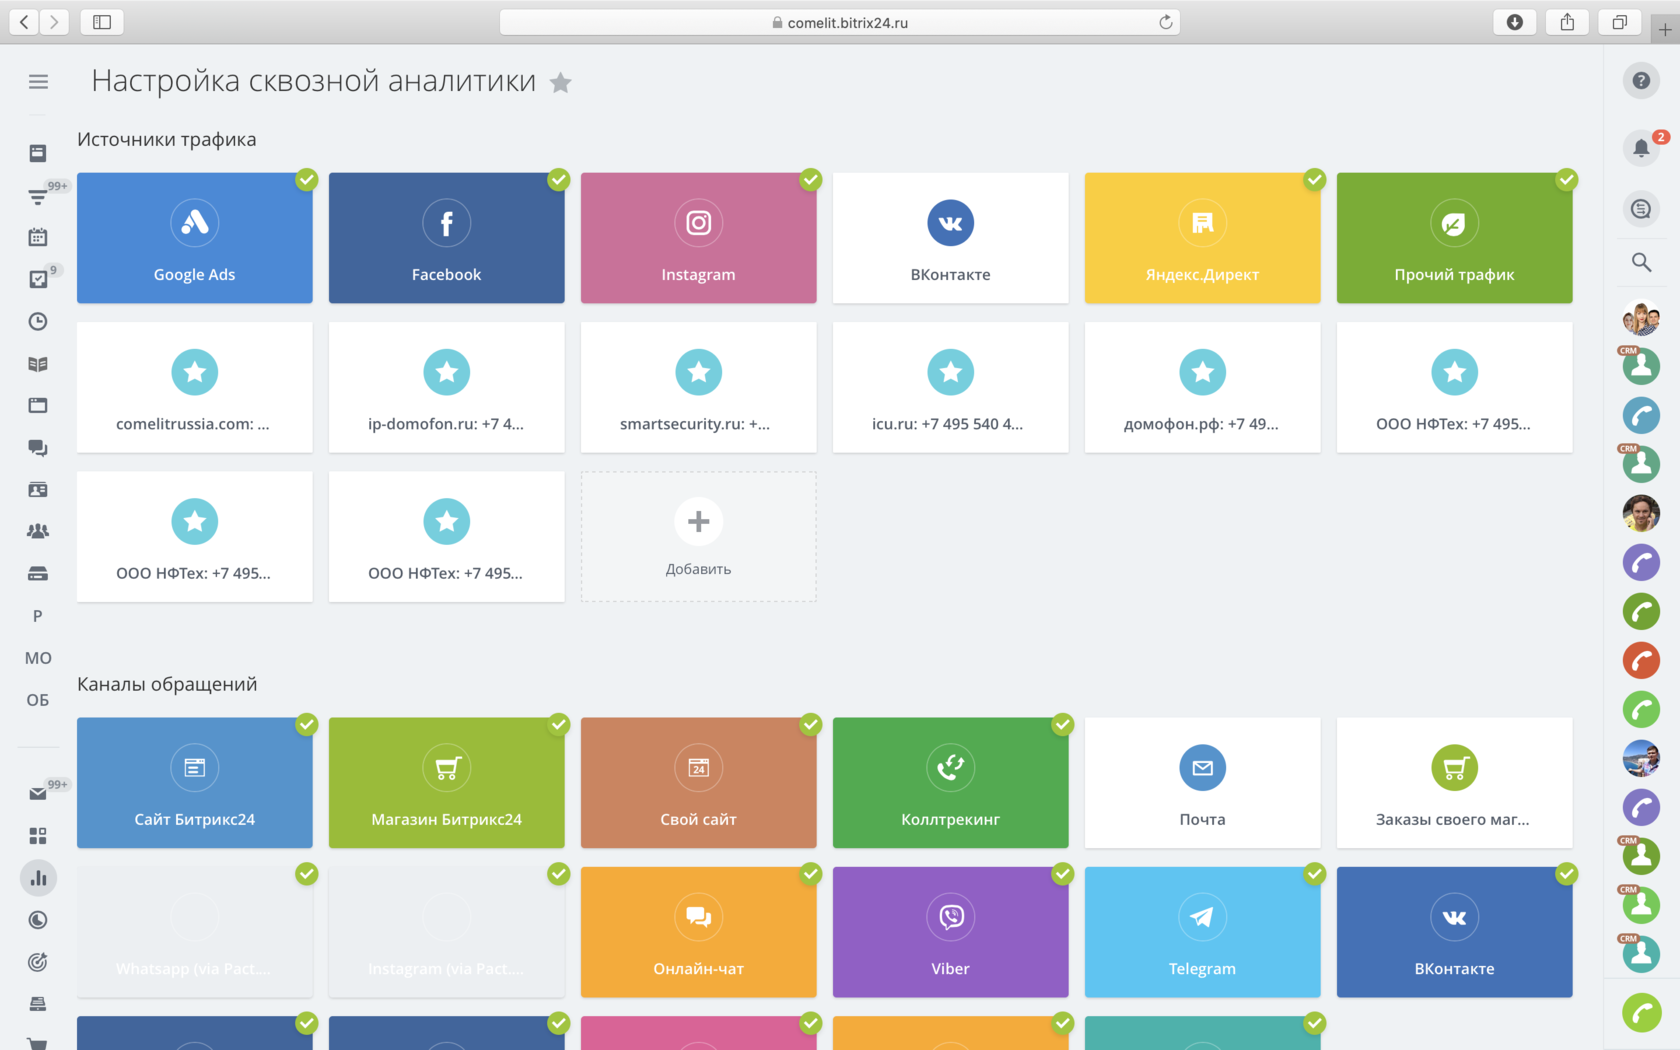Image resolution: width=1680 pixels, height=1050 pixels.
Task: Select the smartsecurity.ru source tile
Action: (x=698, y=387)
